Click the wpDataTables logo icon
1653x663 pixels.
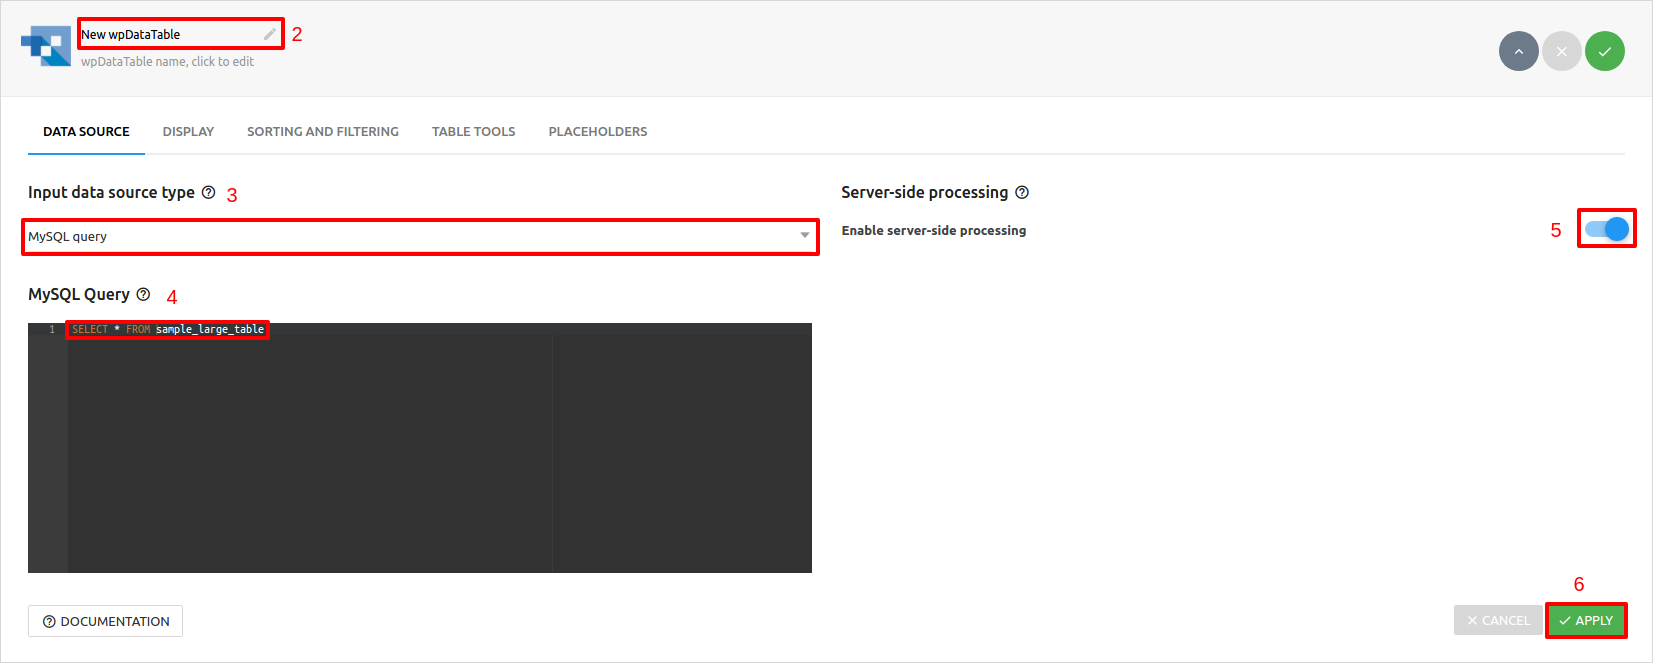point(46,46)
